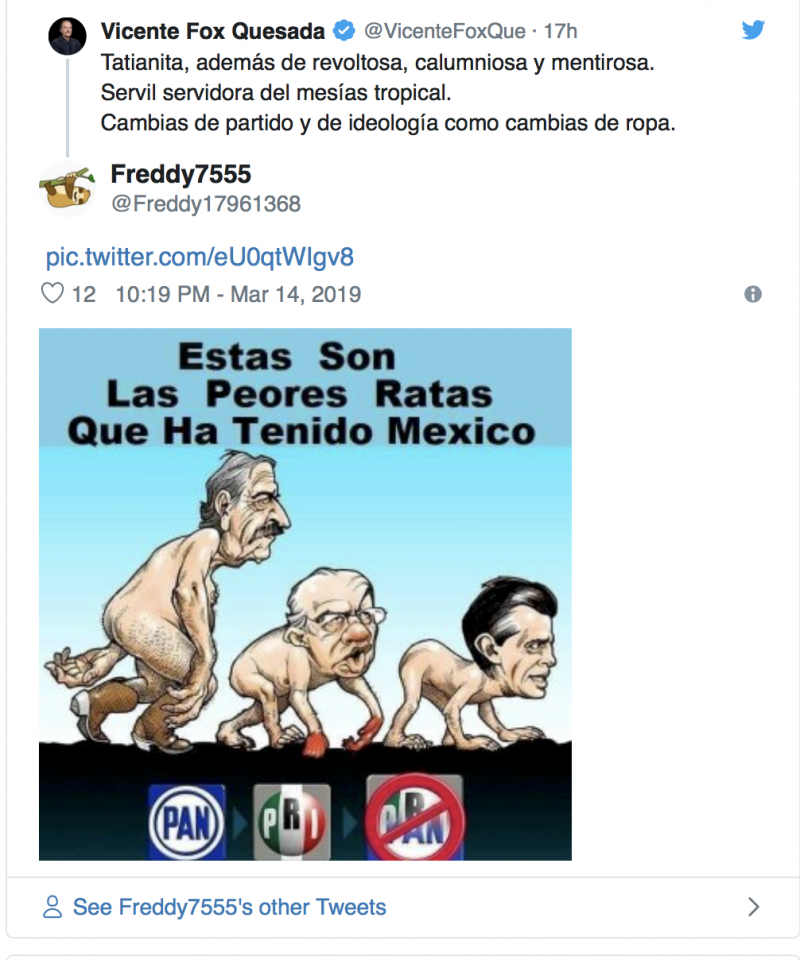Image resolution: width=800 pixels, height=960 pixels.
Task: Open the cartoon image in the tweet
Action: pyautogui.click(x=305, y=594)
